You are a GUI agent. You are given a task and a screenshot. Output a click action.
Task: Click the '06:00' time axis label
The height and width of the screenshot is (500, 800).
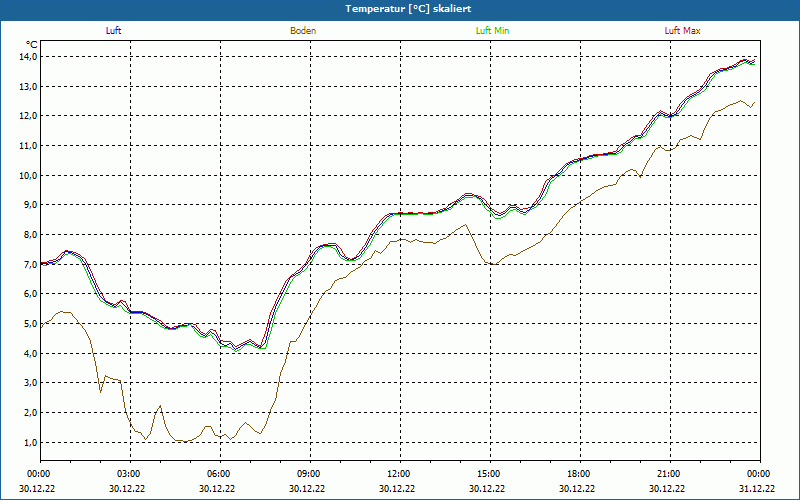click(219, 474)
